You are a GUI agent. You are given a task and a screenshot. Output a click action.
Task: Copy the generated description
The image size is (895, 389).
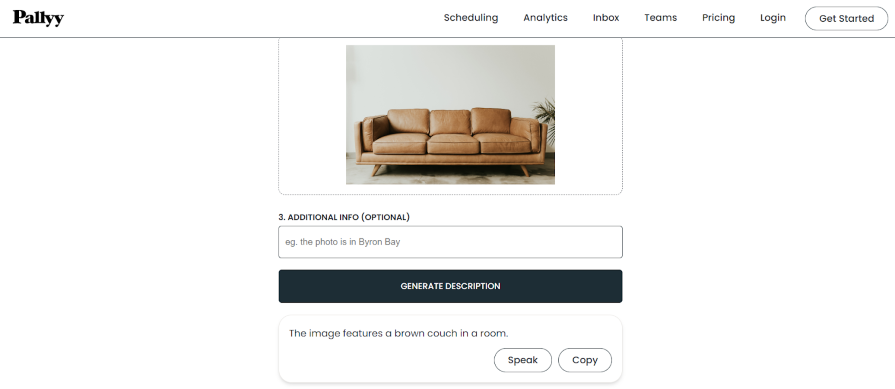(584, 360)
